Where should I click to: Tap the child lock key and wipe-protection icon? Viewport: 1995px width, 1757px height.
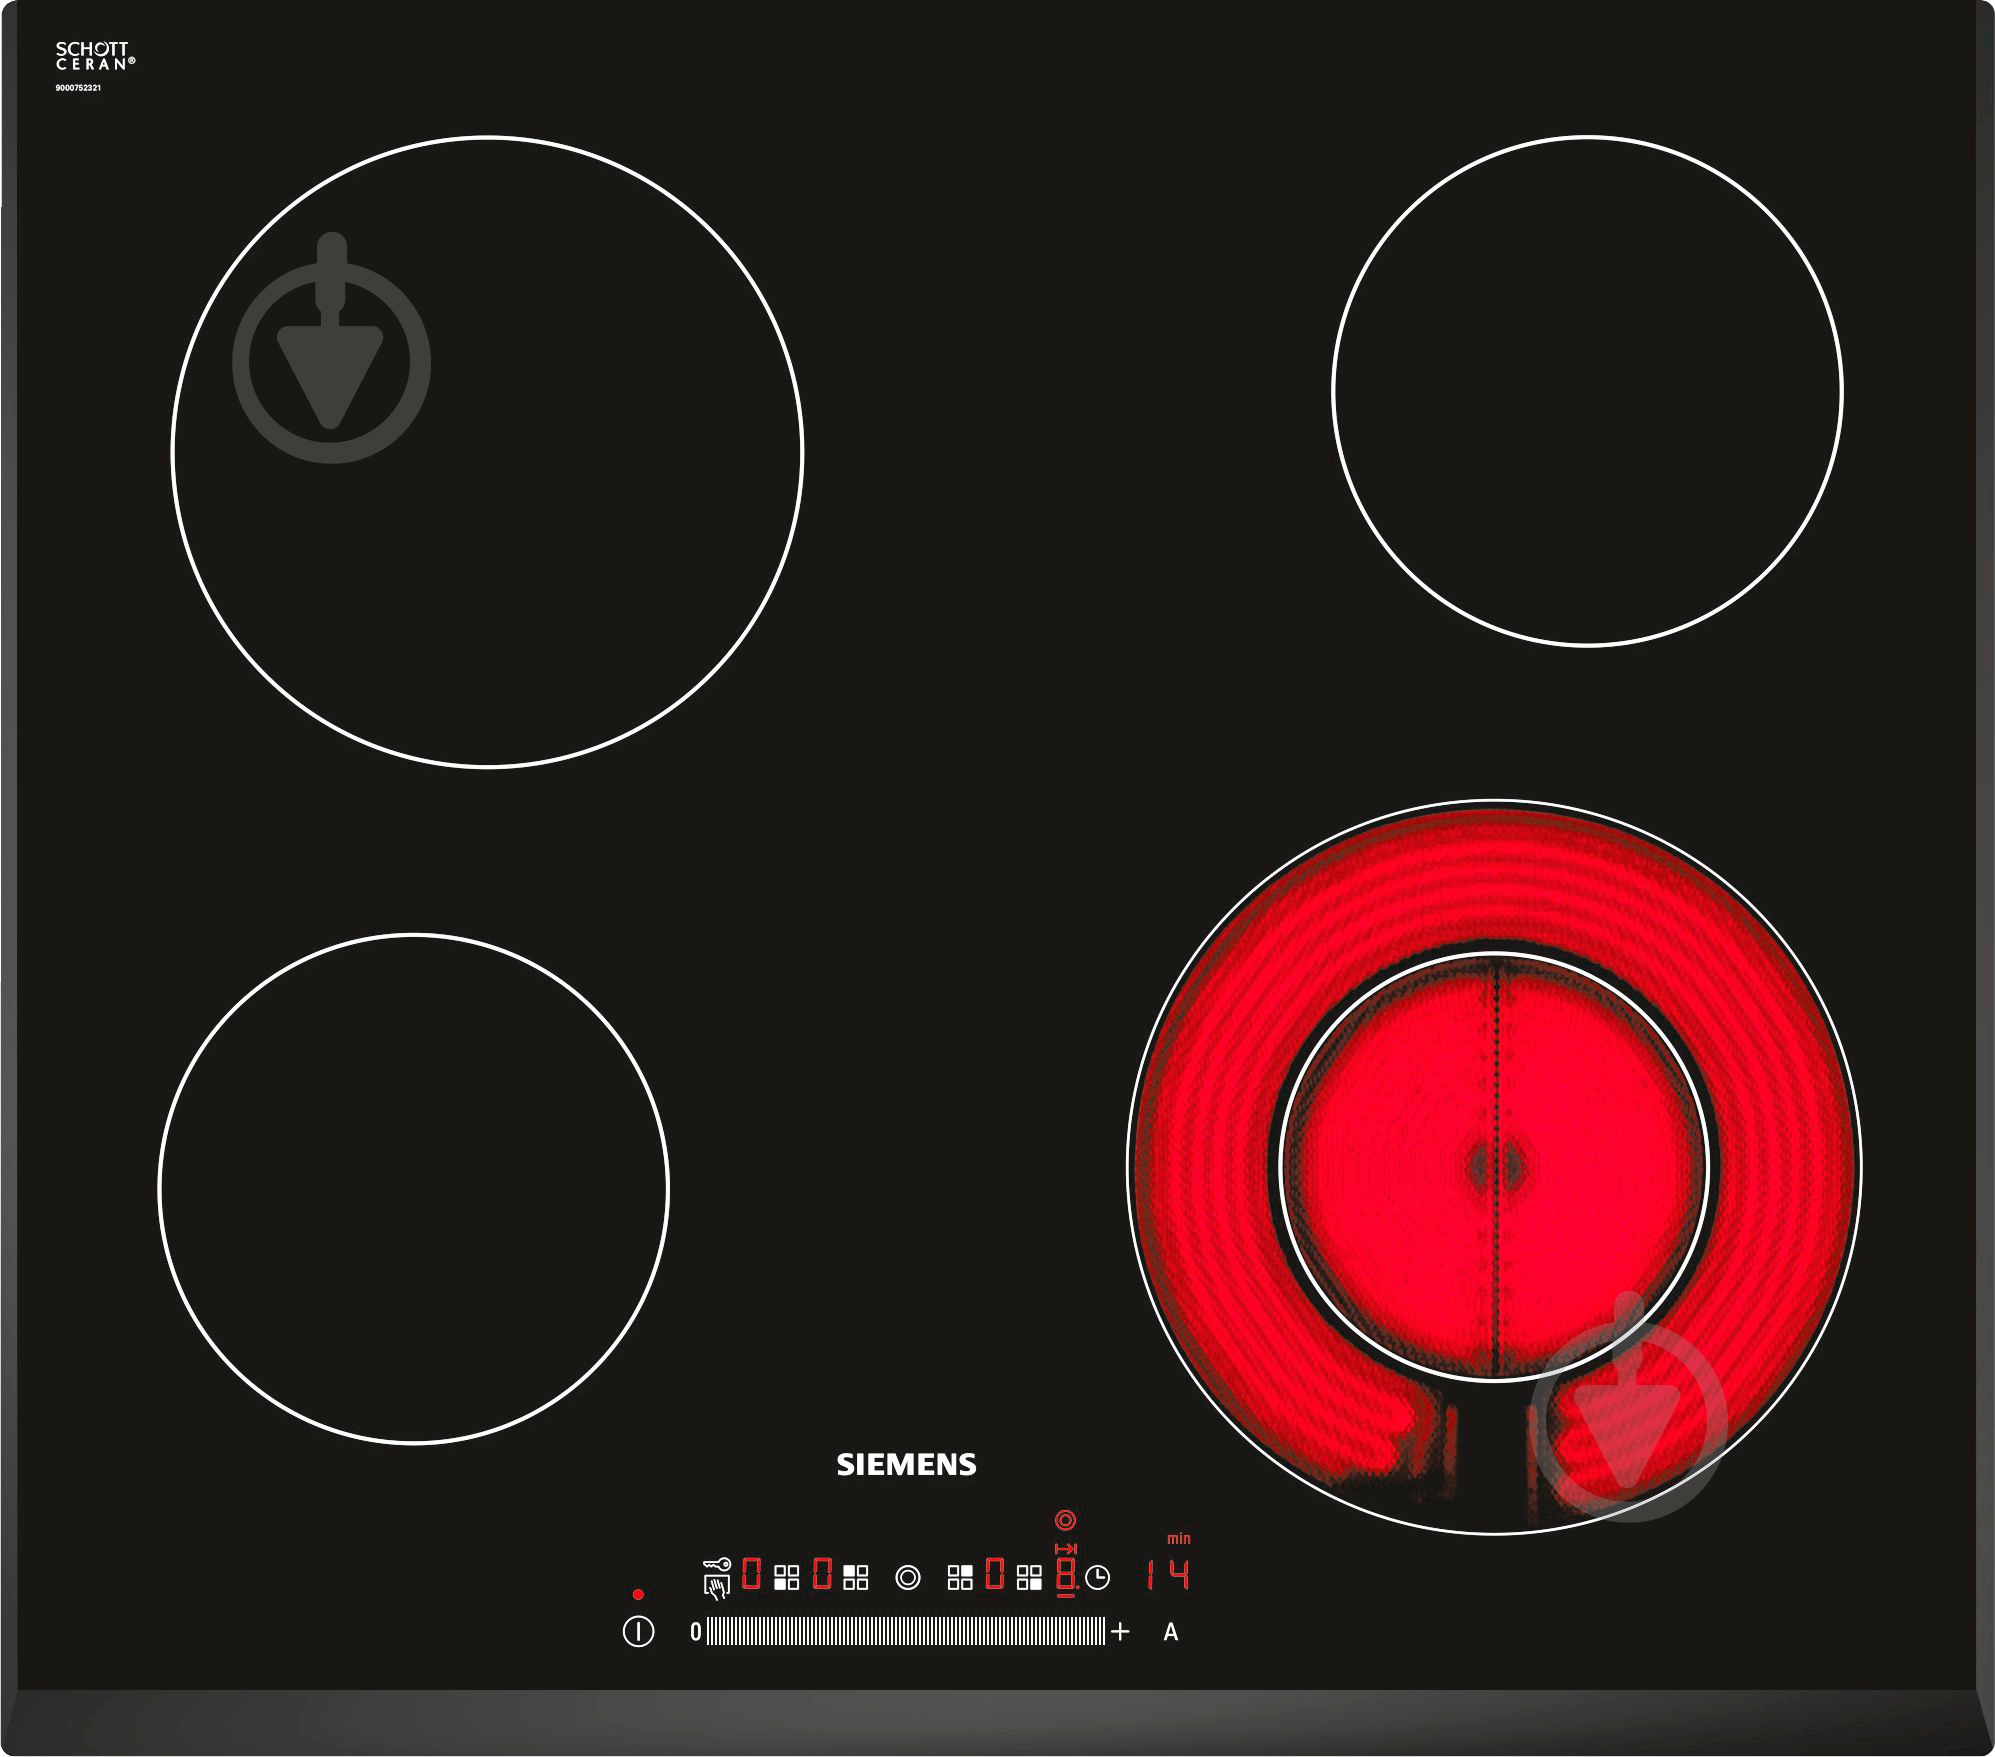pyautogui.click(x=717, y=1578)
